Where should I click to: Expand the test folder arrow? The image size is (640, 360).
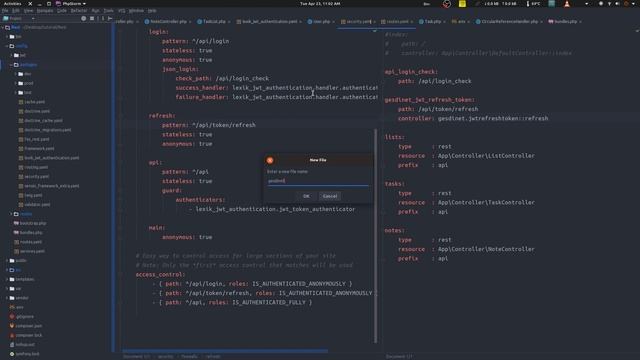coord(16,93)
